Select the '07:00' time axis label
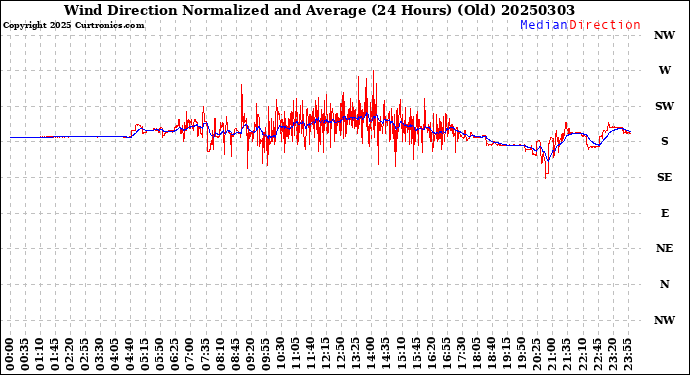This screenshot has width=690, height=375. [190, 354]
